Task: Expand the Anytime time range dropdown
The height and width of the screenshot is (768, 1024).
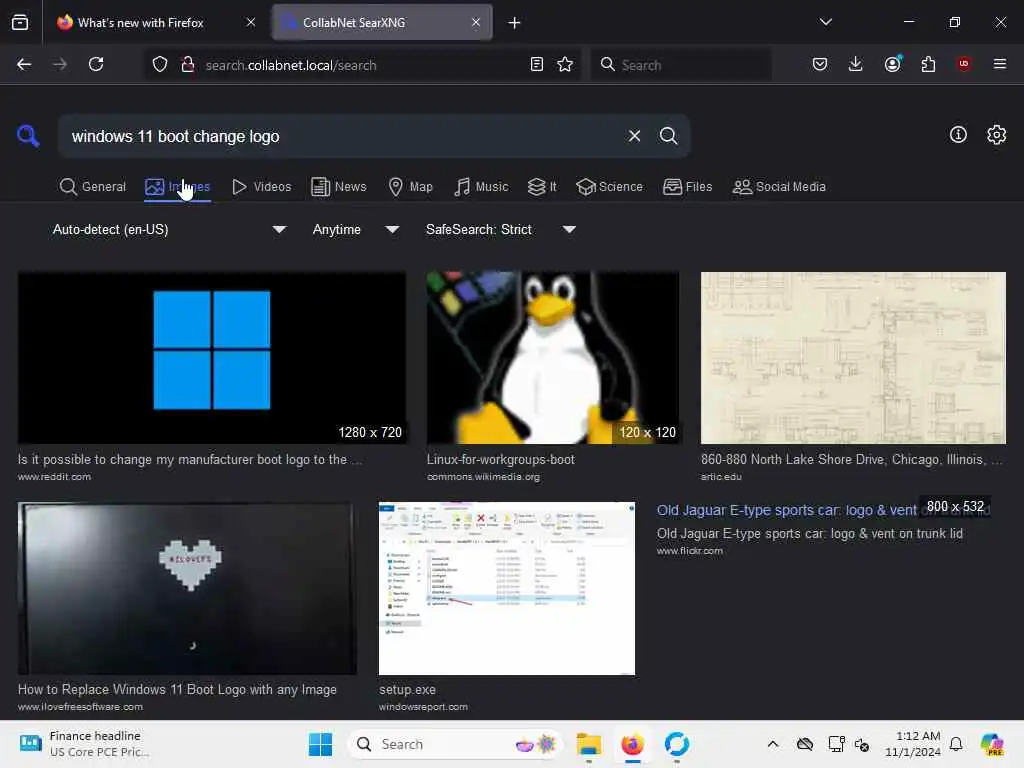Action: point(355,229)
